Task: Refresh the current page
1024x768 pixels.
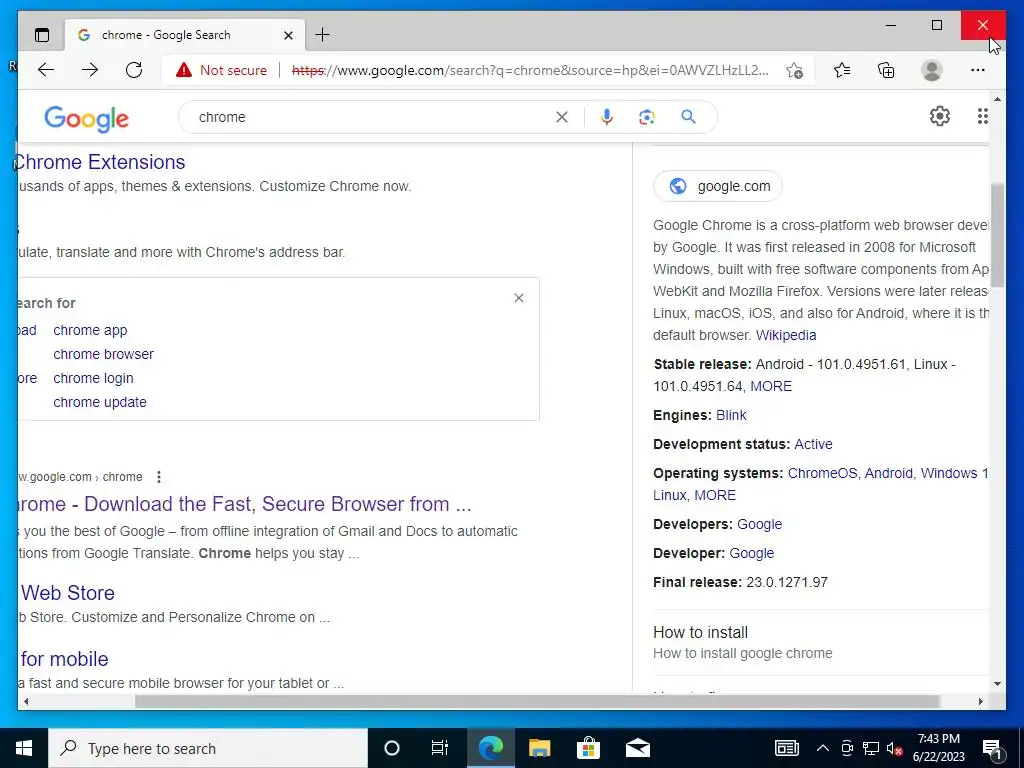Action: coord(134,70)
